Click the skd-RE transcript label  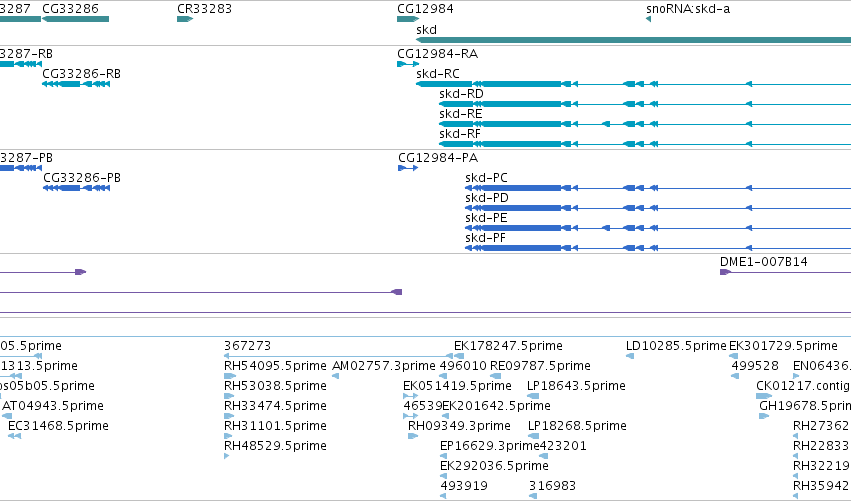pyautogui.click(x=461, y=114)
